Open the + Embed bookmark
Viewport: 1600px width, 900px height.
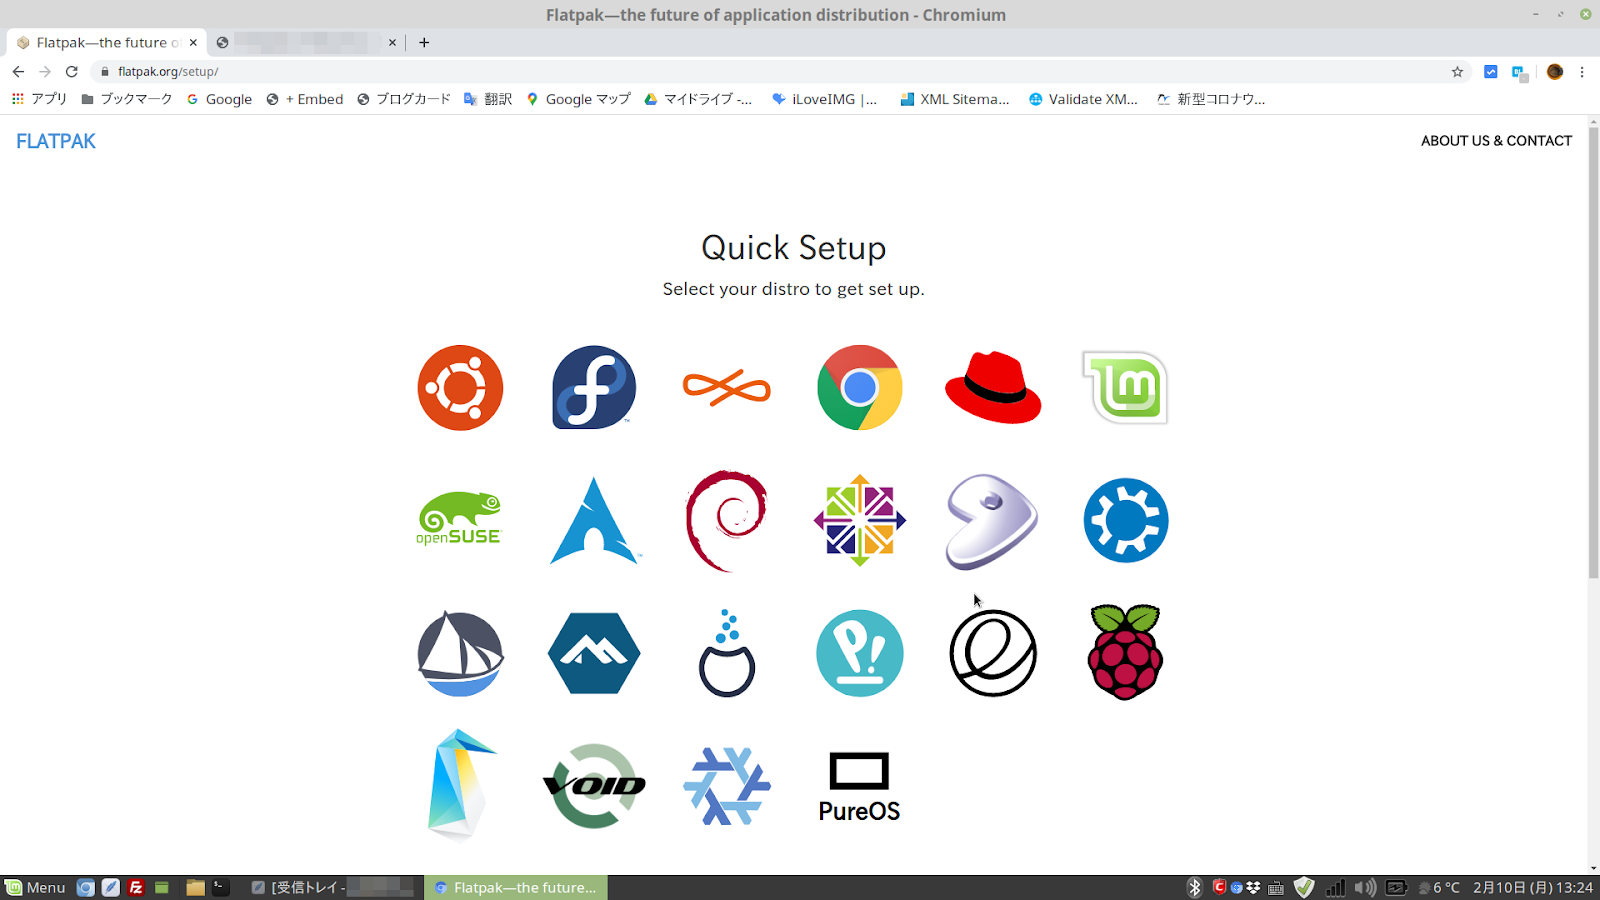(305, 99)
